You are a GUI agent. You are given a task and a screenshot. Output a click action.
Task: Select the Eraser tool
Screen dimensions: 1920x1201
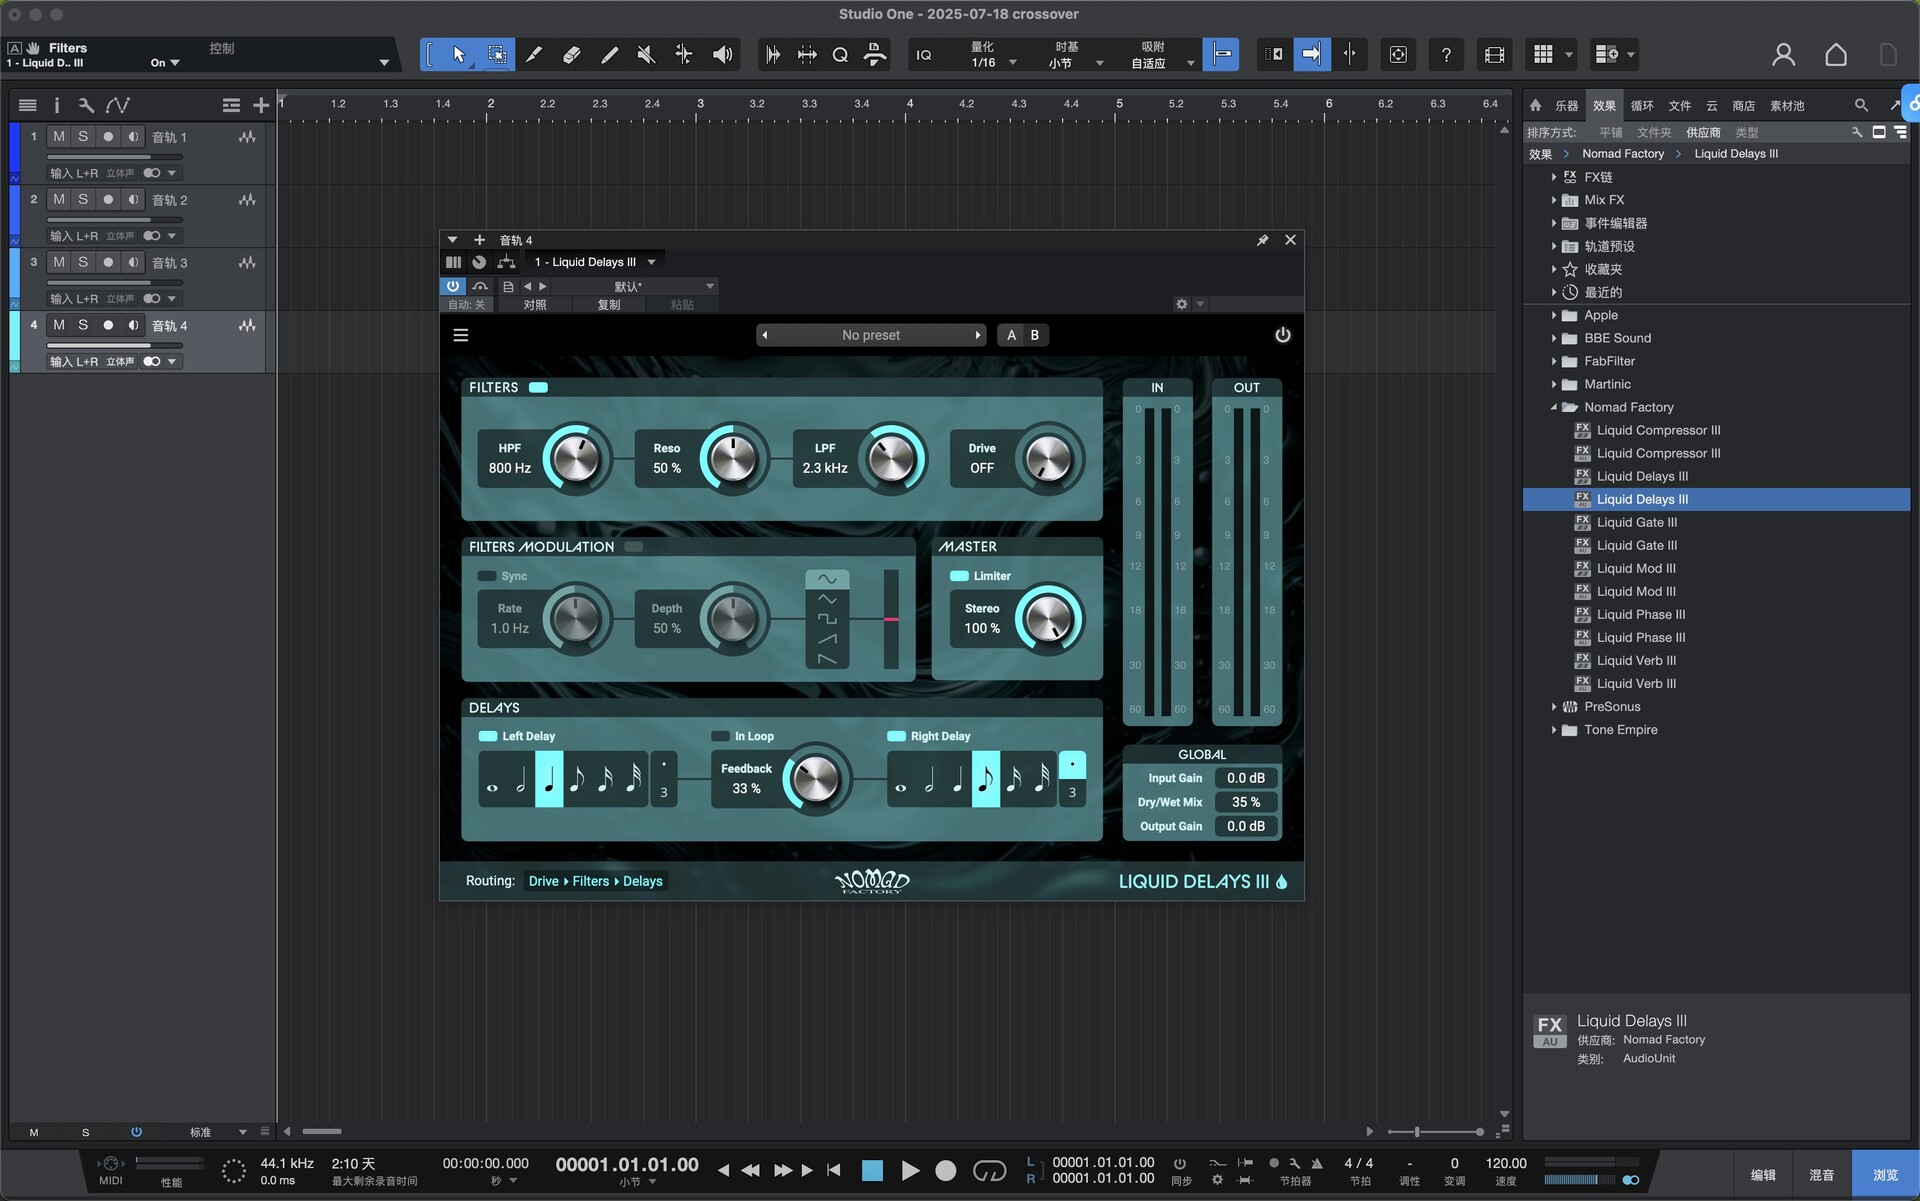tap(572, 55)
